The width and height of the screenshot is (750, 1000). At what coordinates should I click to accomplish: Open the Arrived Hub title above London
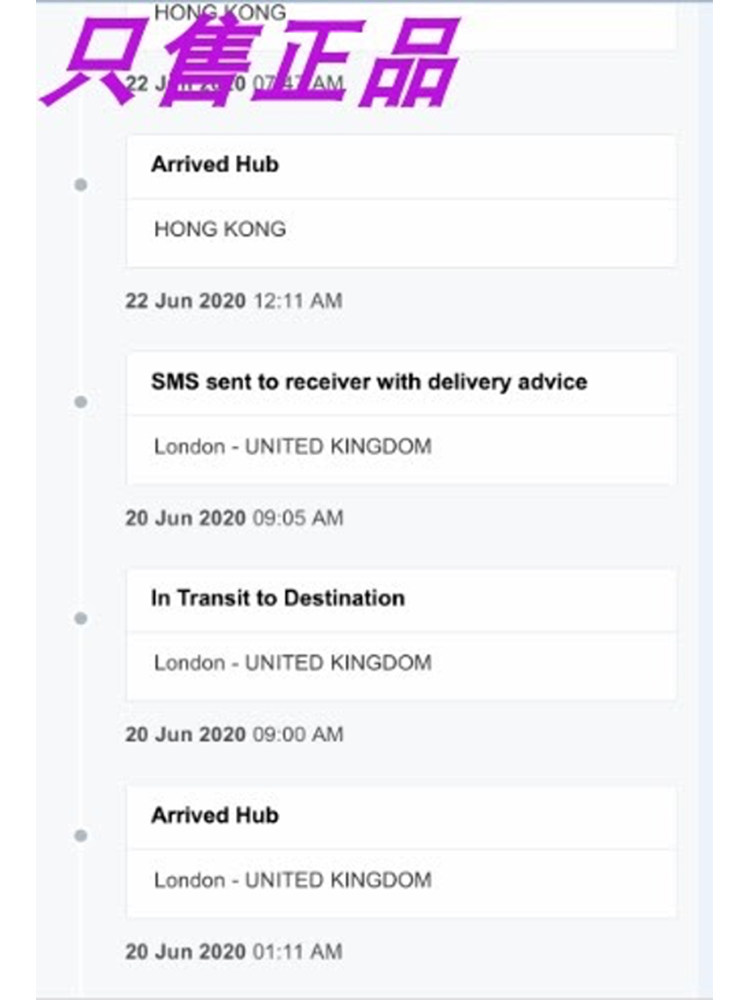[x=215, y=815]
